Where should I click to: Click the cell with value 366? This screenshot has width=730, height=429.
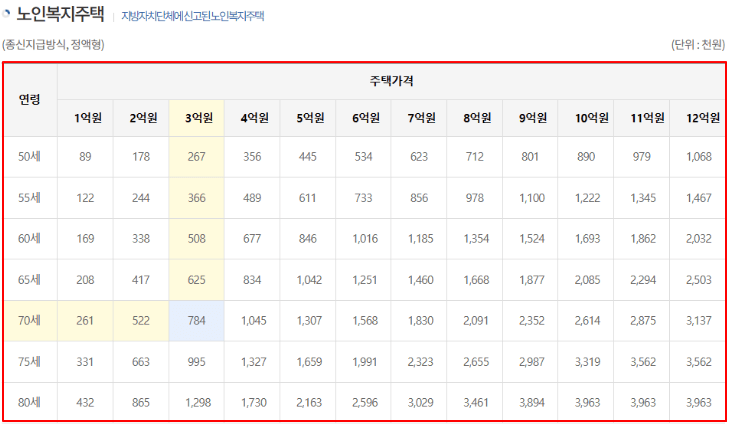click(196, 198)
